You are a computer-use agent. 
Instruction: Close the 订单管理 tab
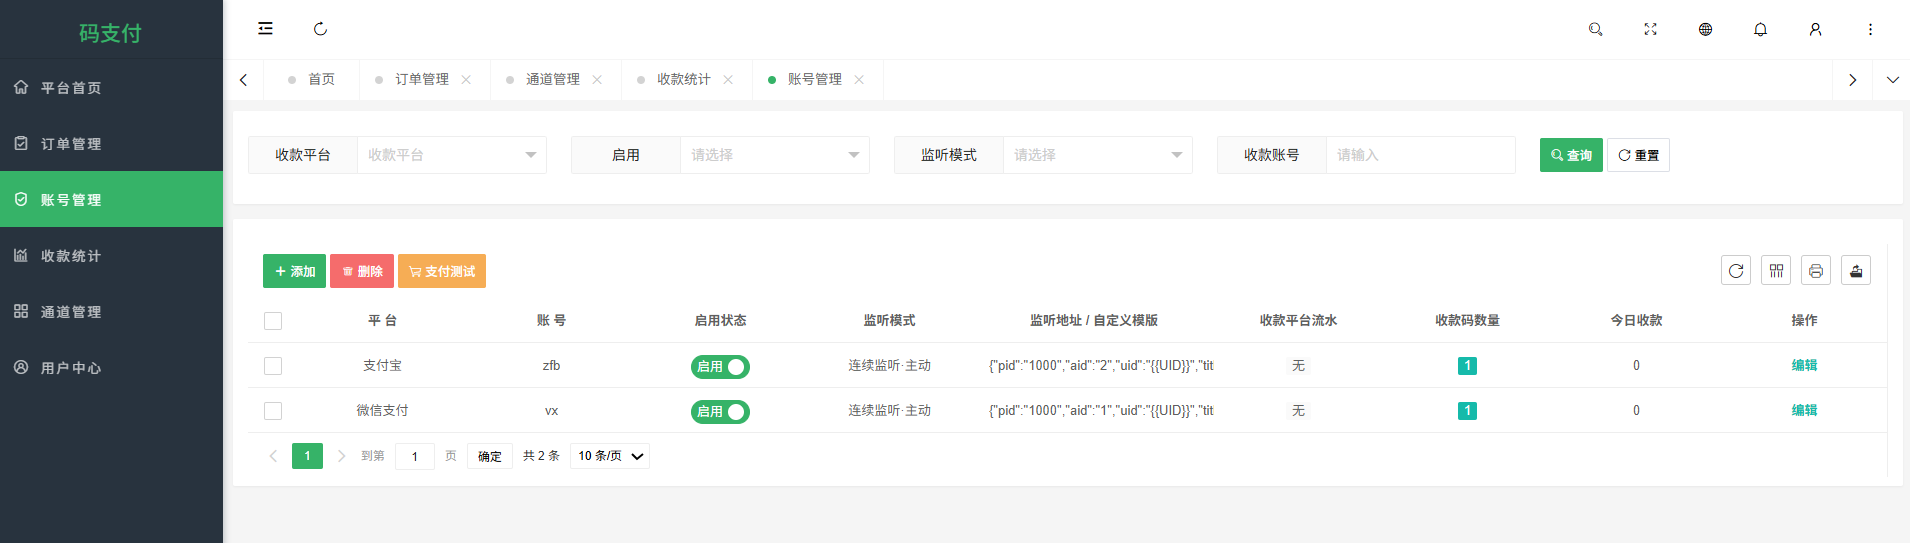pyautogui.click(x=466, y=80)
